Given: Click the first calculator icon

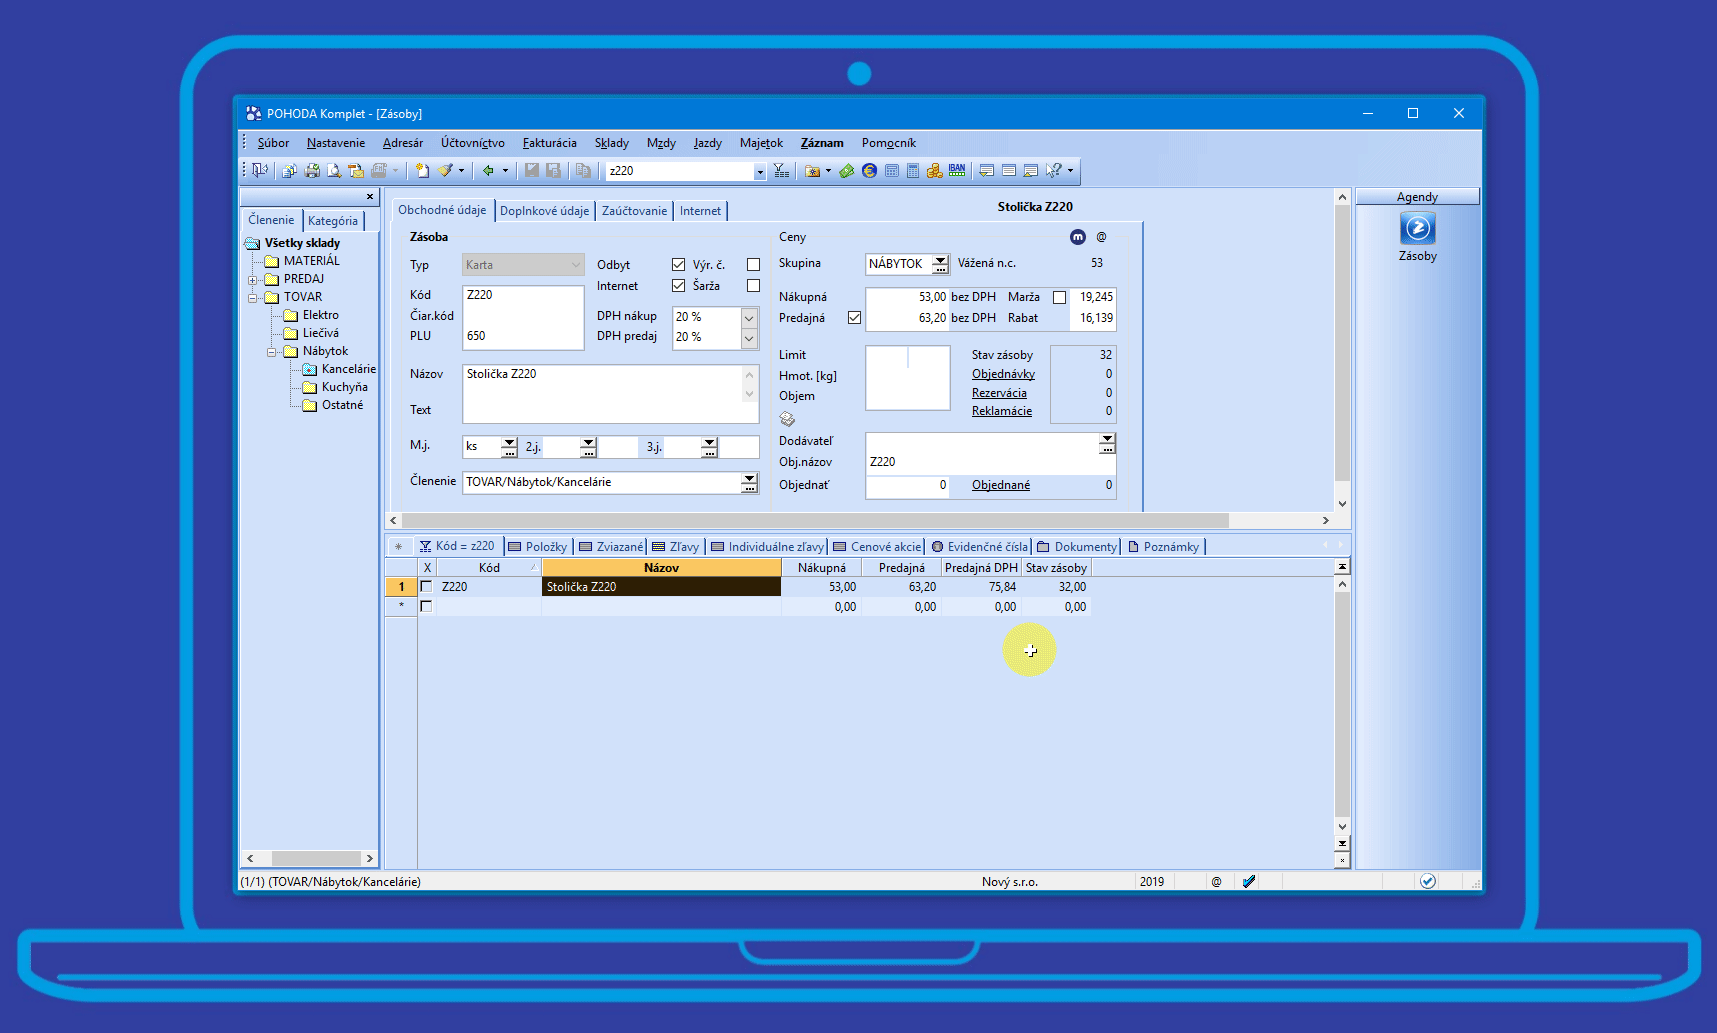Looking at the screenshot, I should (x=891, y=170).
